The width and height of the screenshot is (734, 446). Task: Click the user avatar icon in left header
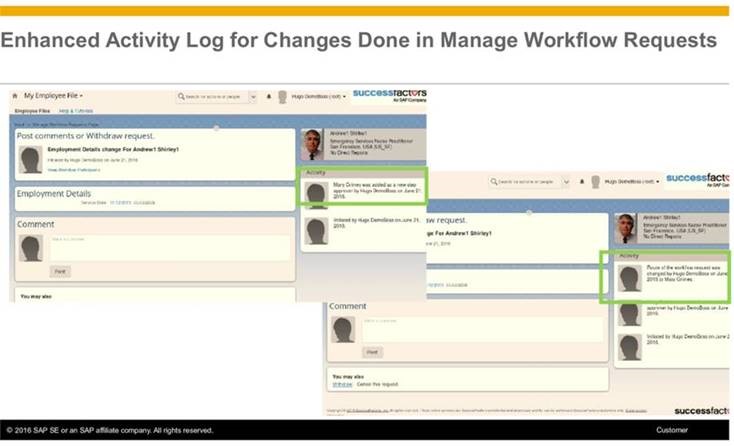(x=282, y=97)
